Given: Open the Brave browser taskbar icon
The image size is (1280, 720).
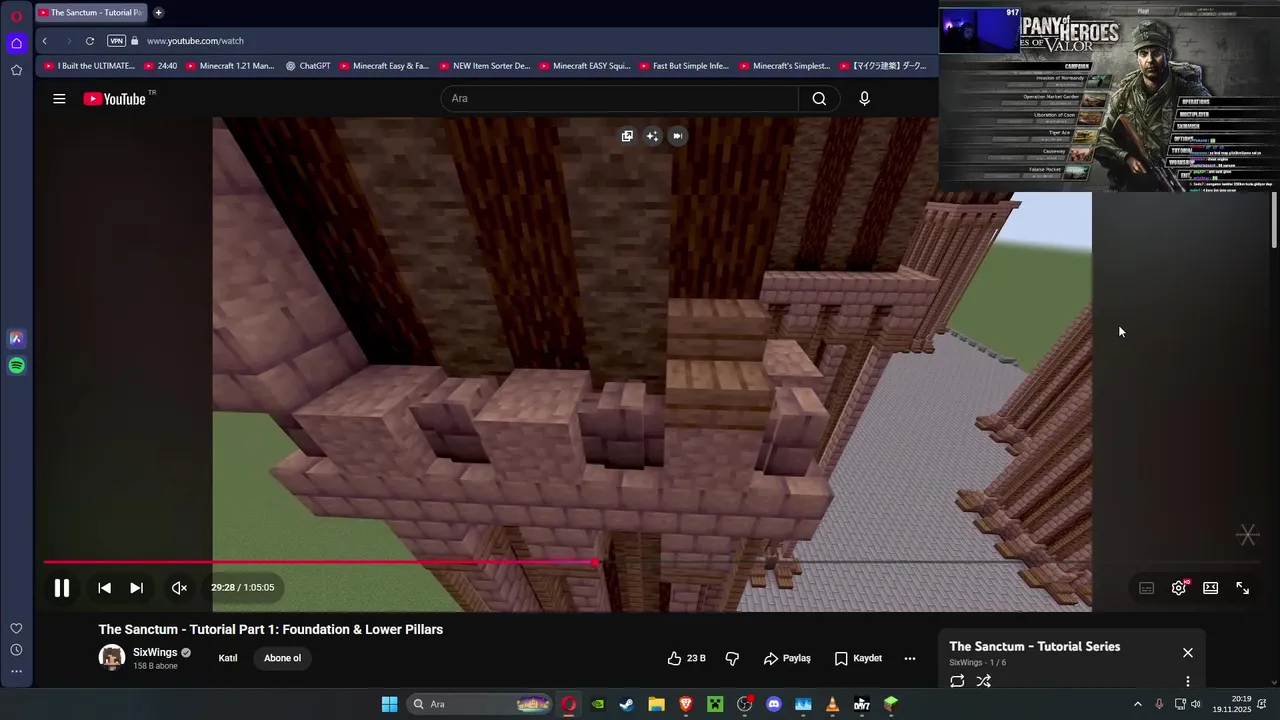Looking at the screenshot, I should click(x=685, y=704).
